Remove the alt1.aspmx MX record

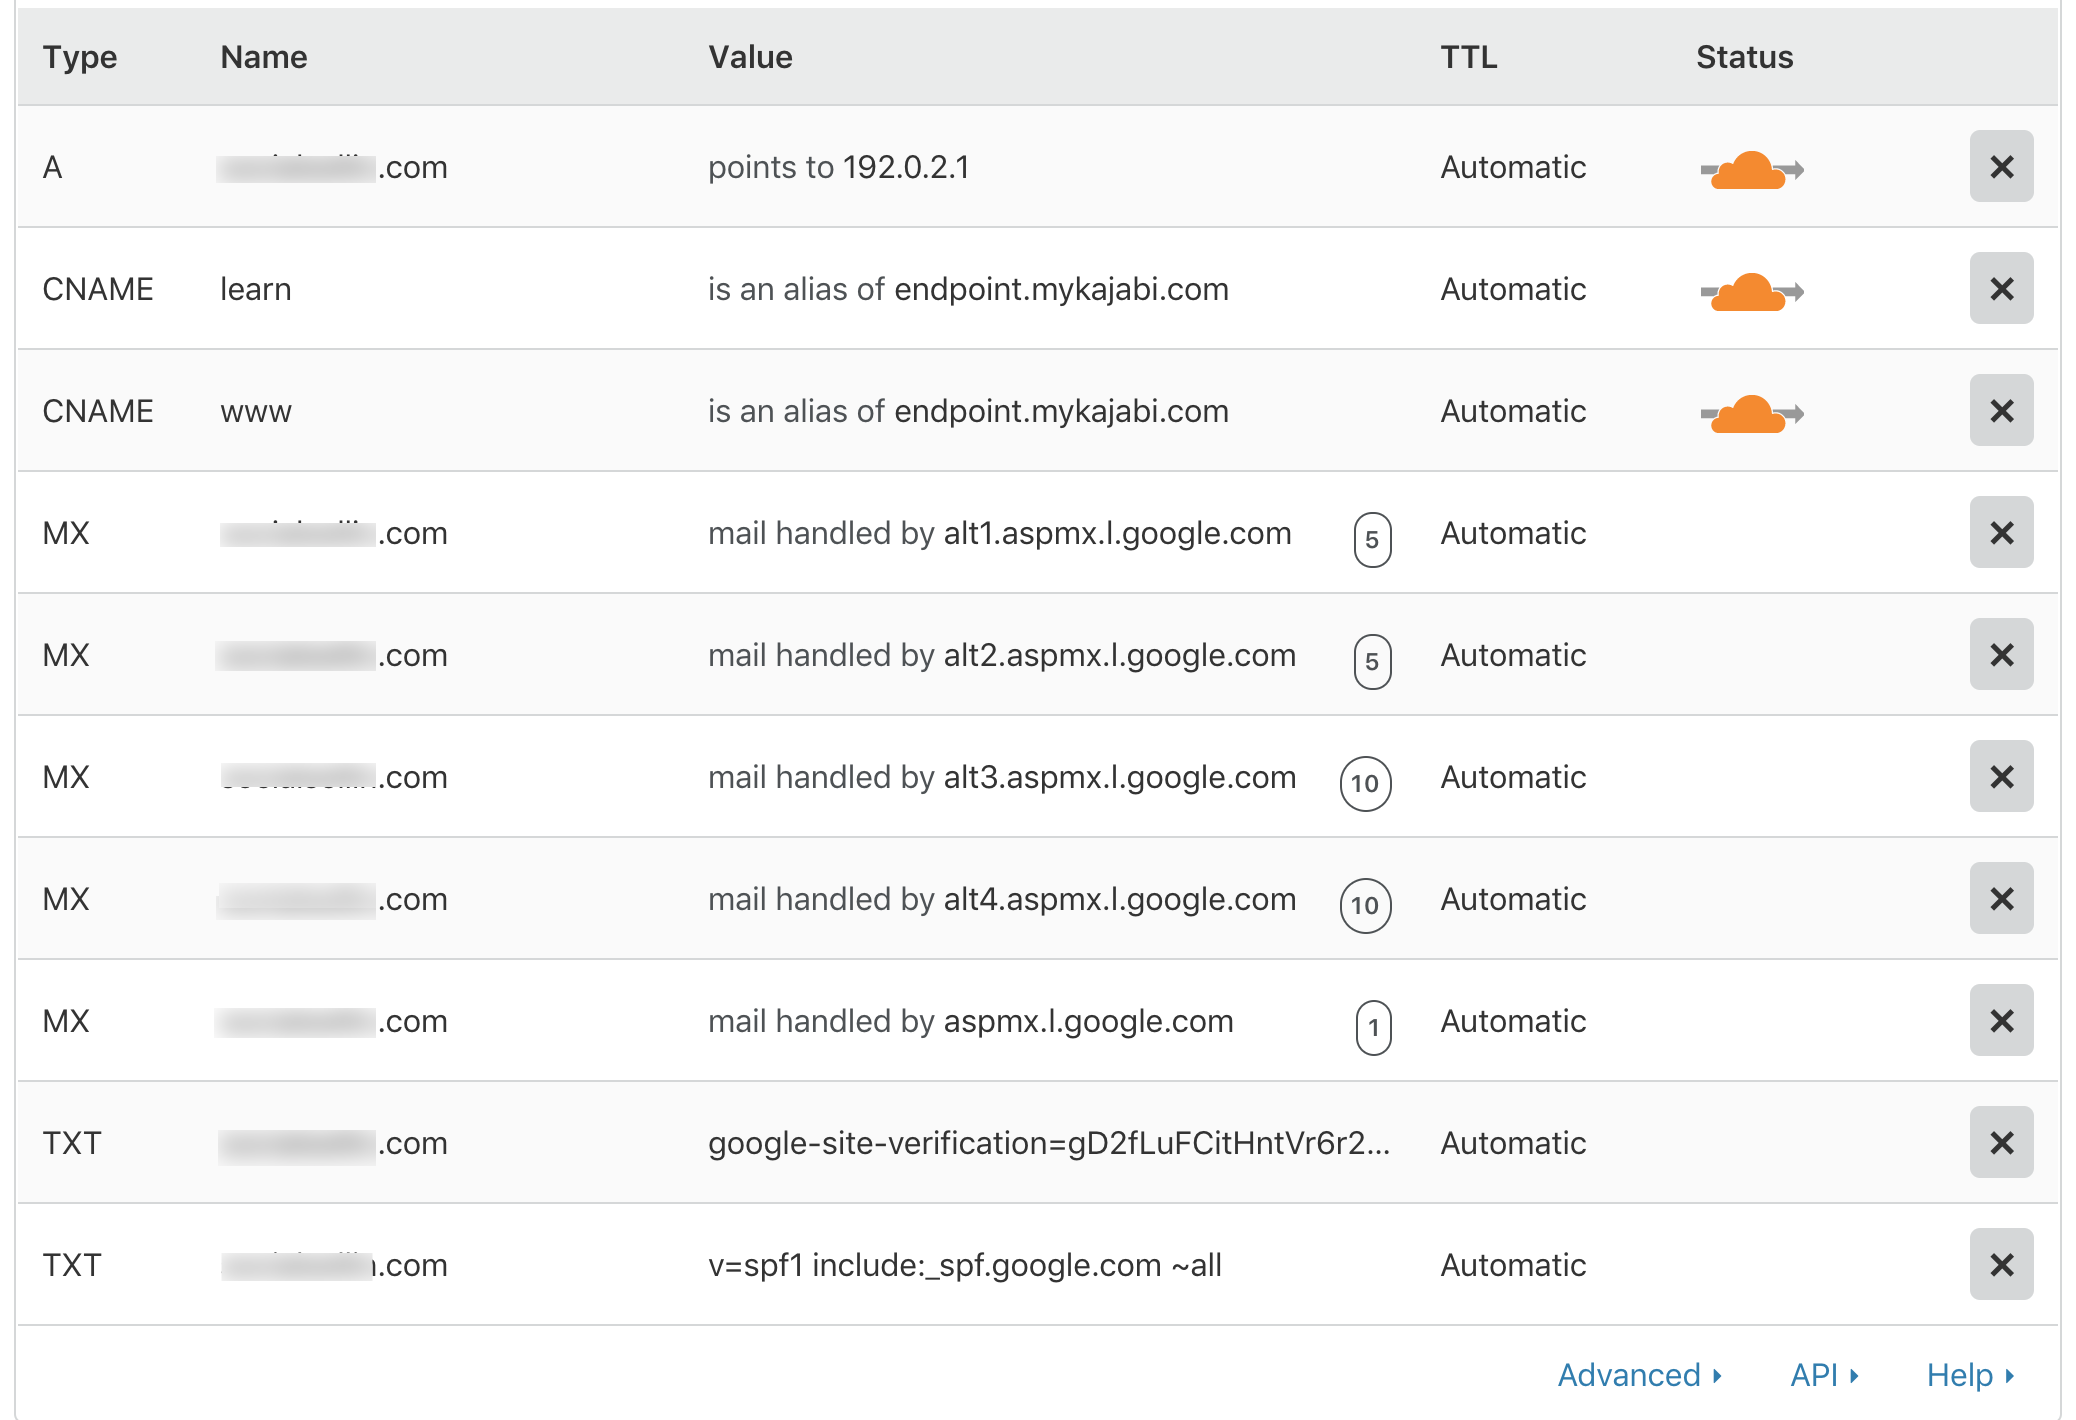pyautogui.click(x=2001, y=533)
